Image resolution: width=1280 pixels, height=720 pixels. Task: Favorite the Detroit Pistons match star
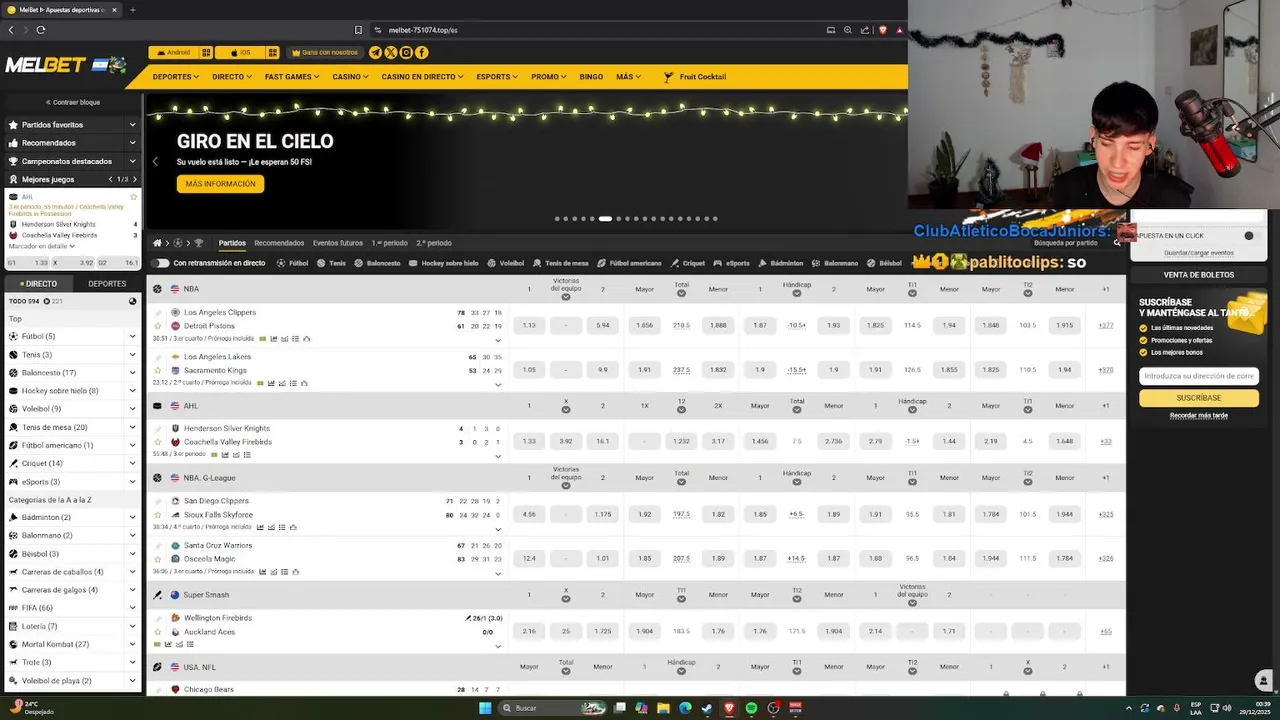click(157, 326)
